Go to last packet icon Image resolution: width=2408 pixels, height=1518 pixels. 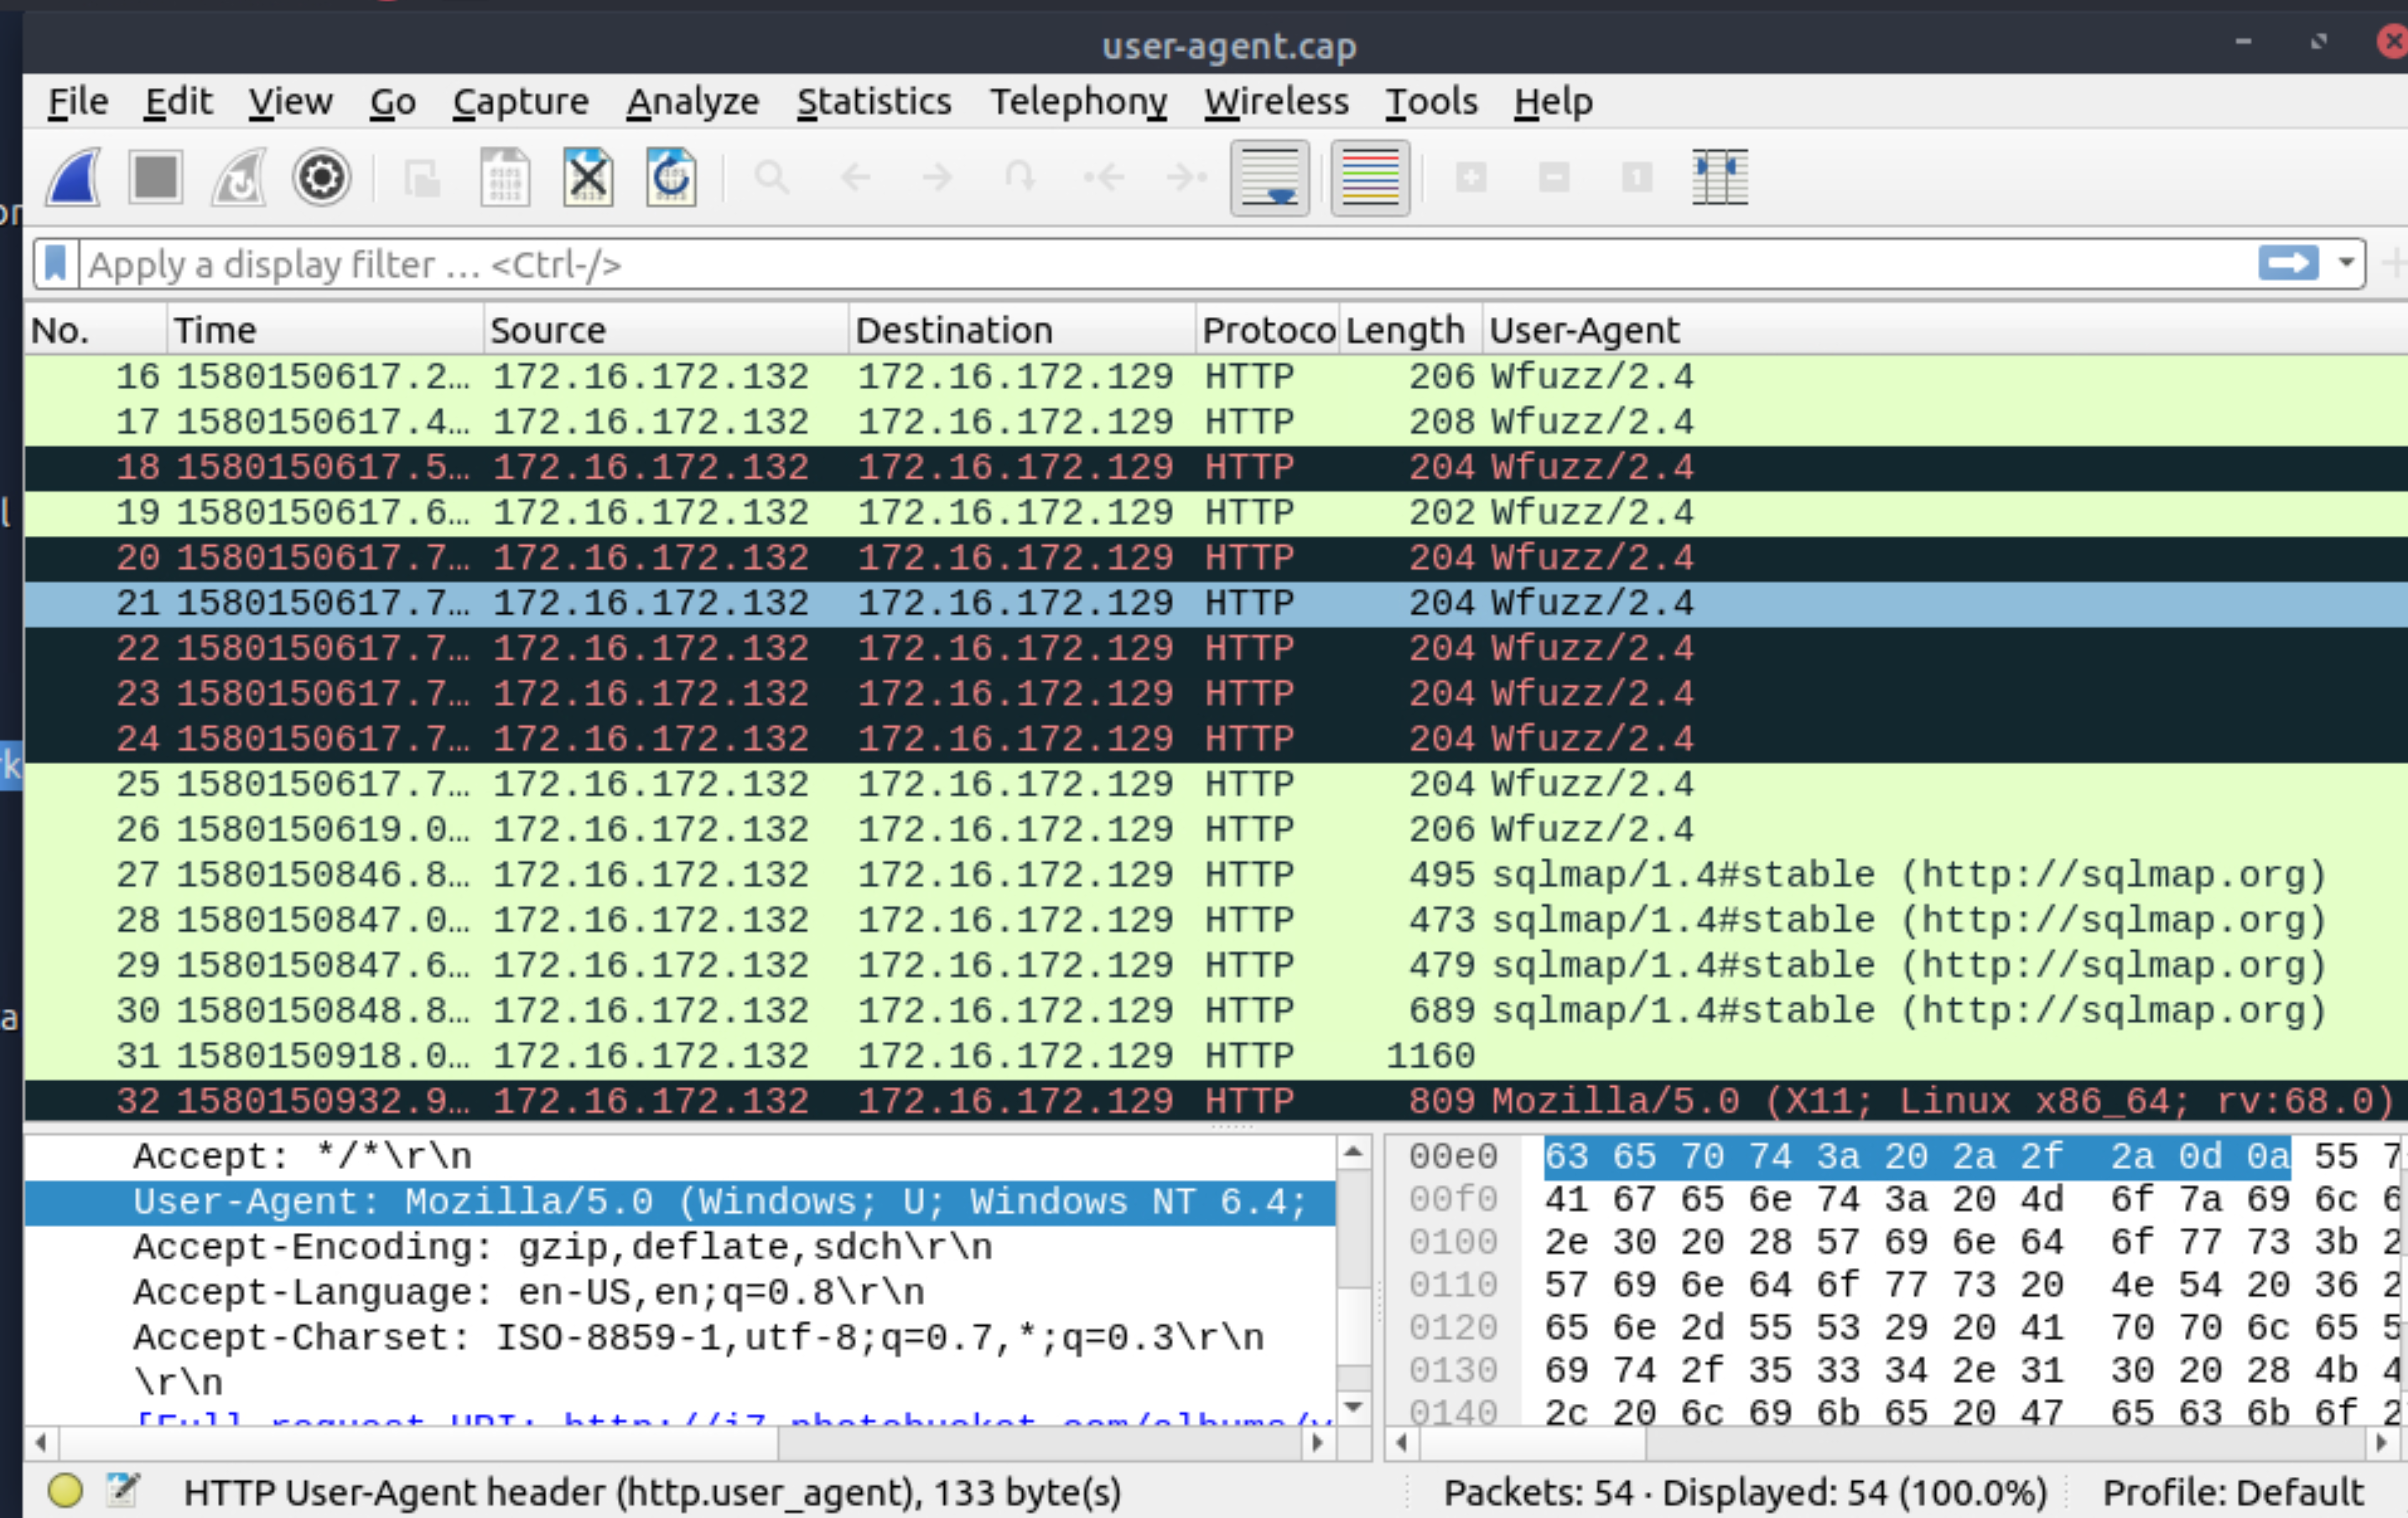1187,178
